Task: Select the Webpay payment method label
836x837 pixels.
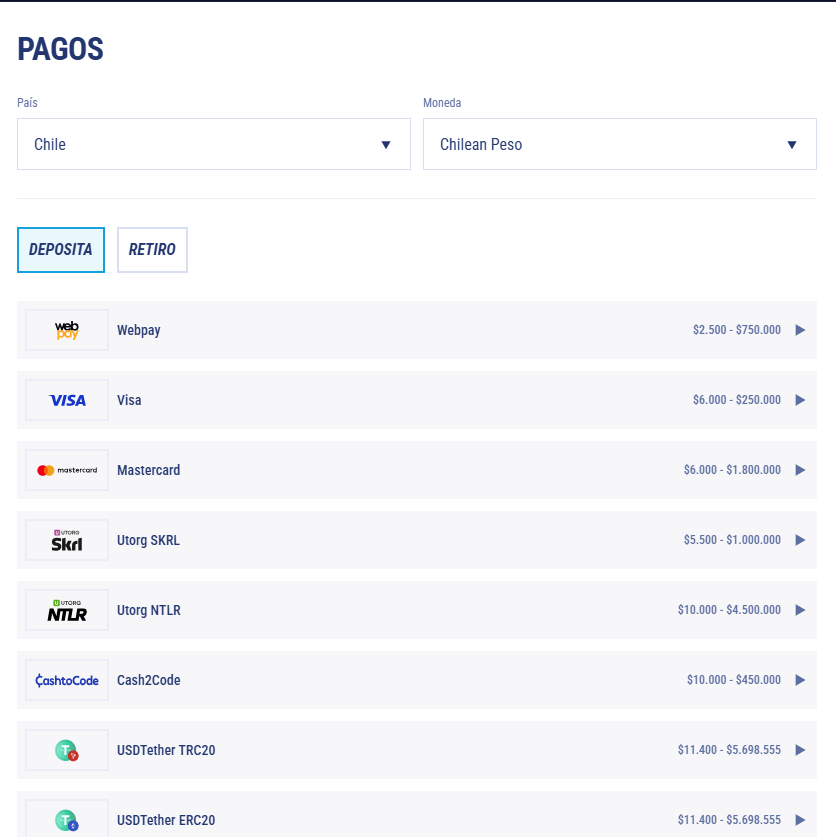Action: coord(139,330)
